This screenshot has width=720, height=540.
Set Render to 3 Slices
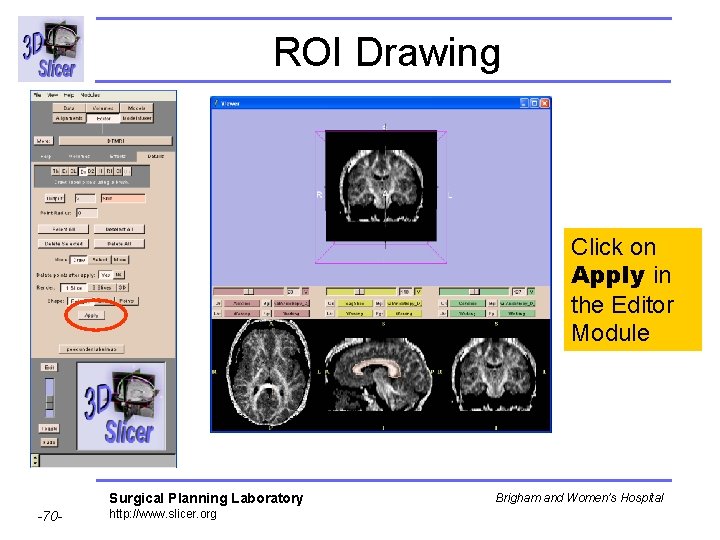(102, 287)
